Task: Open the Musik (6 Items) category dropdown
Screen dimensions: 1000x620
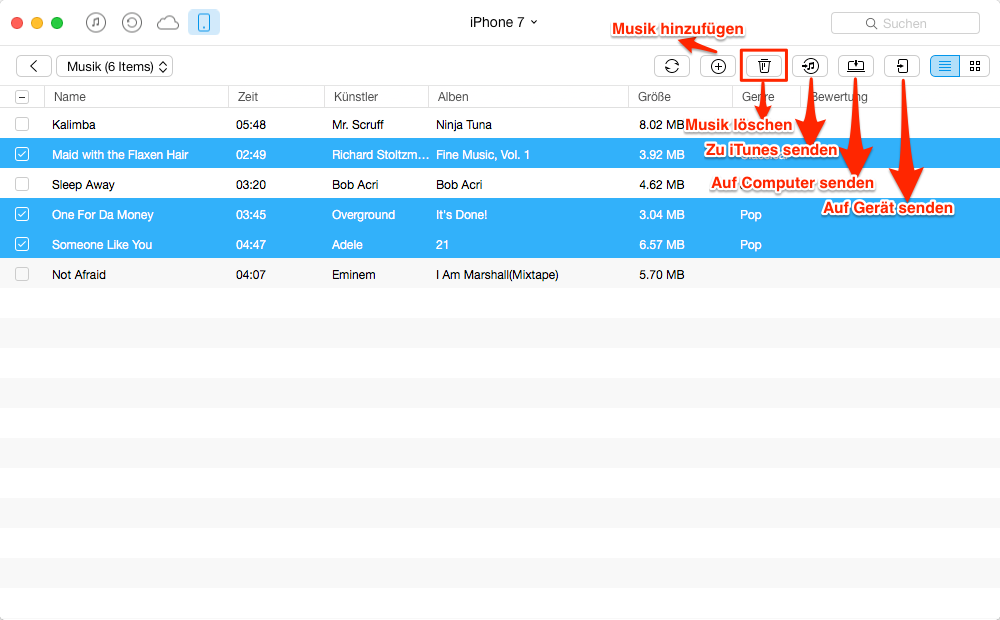Action: (115, 66)
